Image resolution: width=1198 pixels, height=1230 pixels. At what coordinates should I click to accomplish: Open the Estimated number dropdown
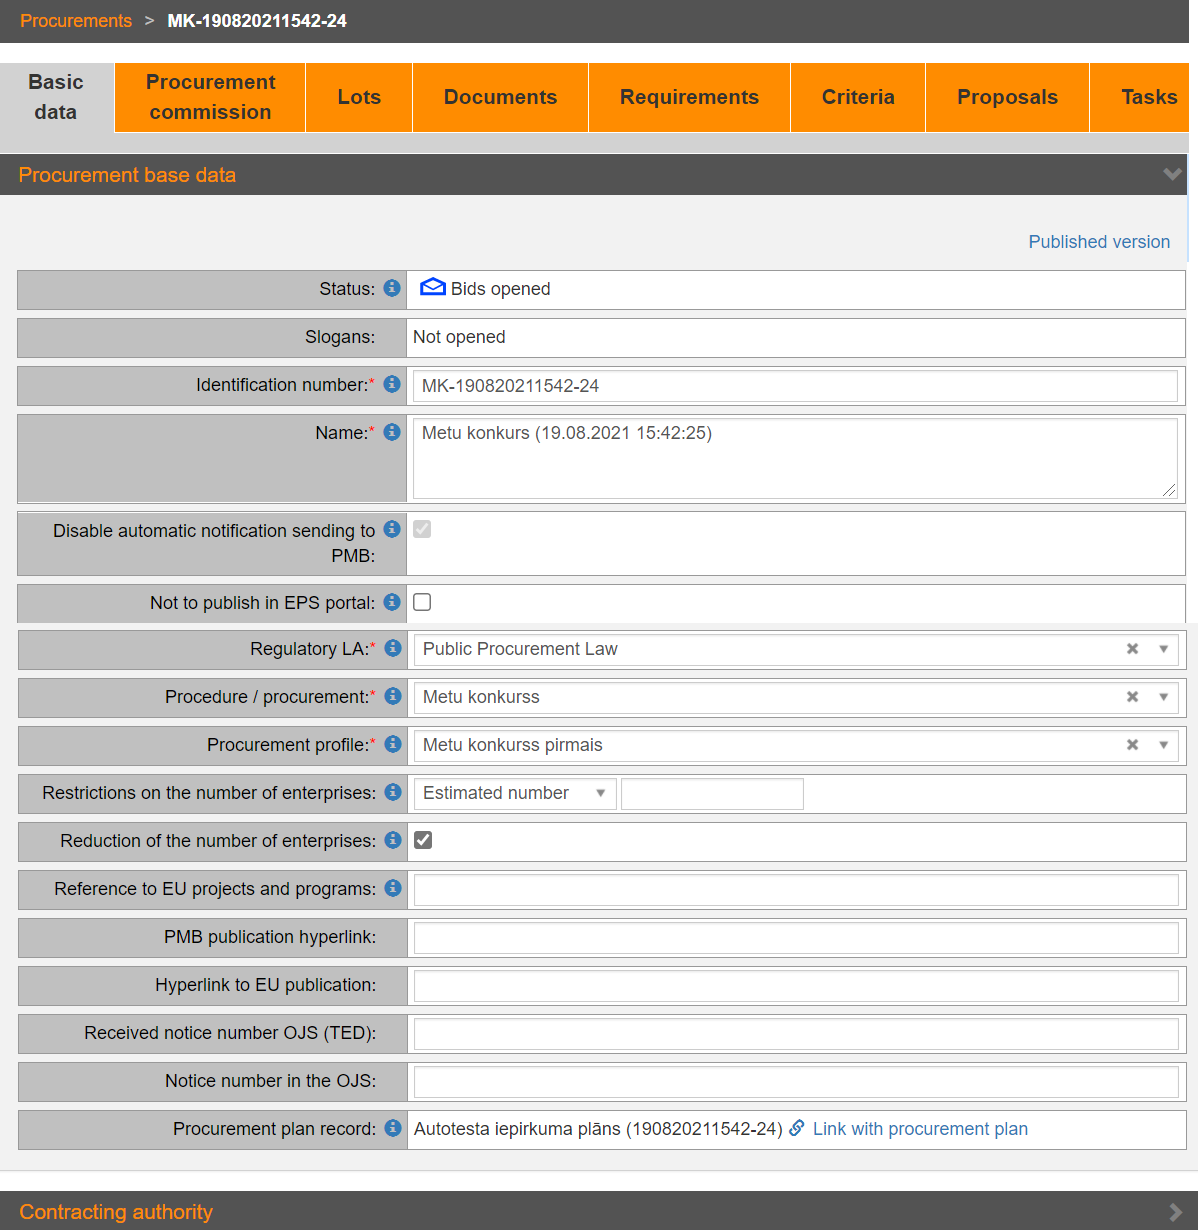pyautogui.click(x=514, y=793)
